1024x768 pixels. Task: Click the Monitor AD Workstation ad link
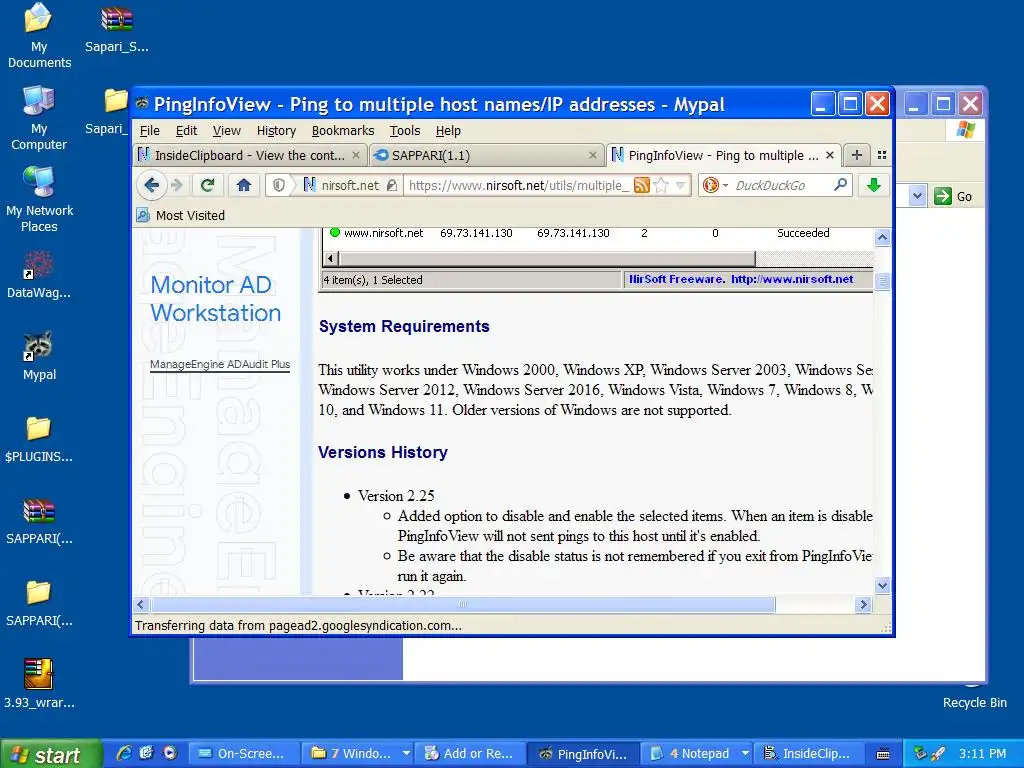(x=216, y=298)
